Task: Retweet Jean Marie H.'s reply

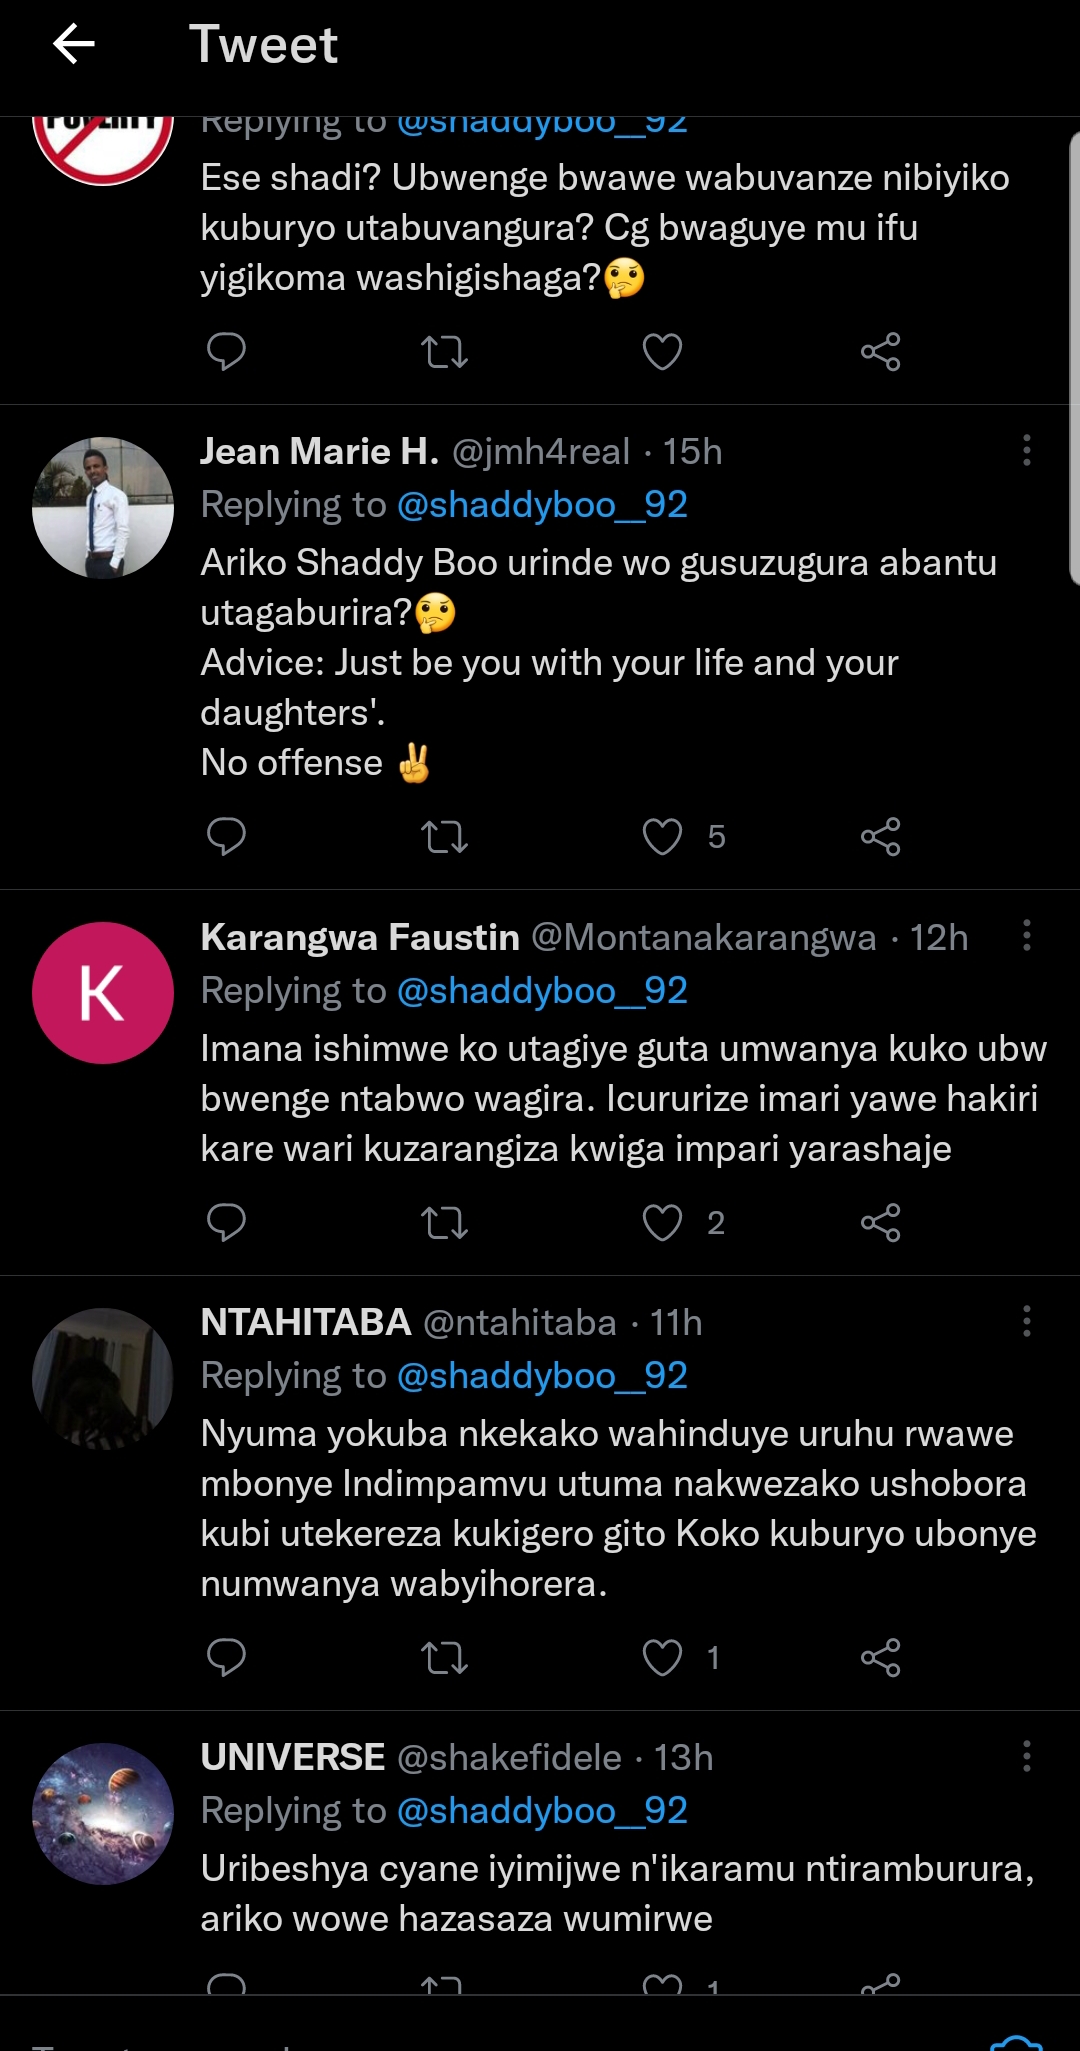Action: pos(444,836)
